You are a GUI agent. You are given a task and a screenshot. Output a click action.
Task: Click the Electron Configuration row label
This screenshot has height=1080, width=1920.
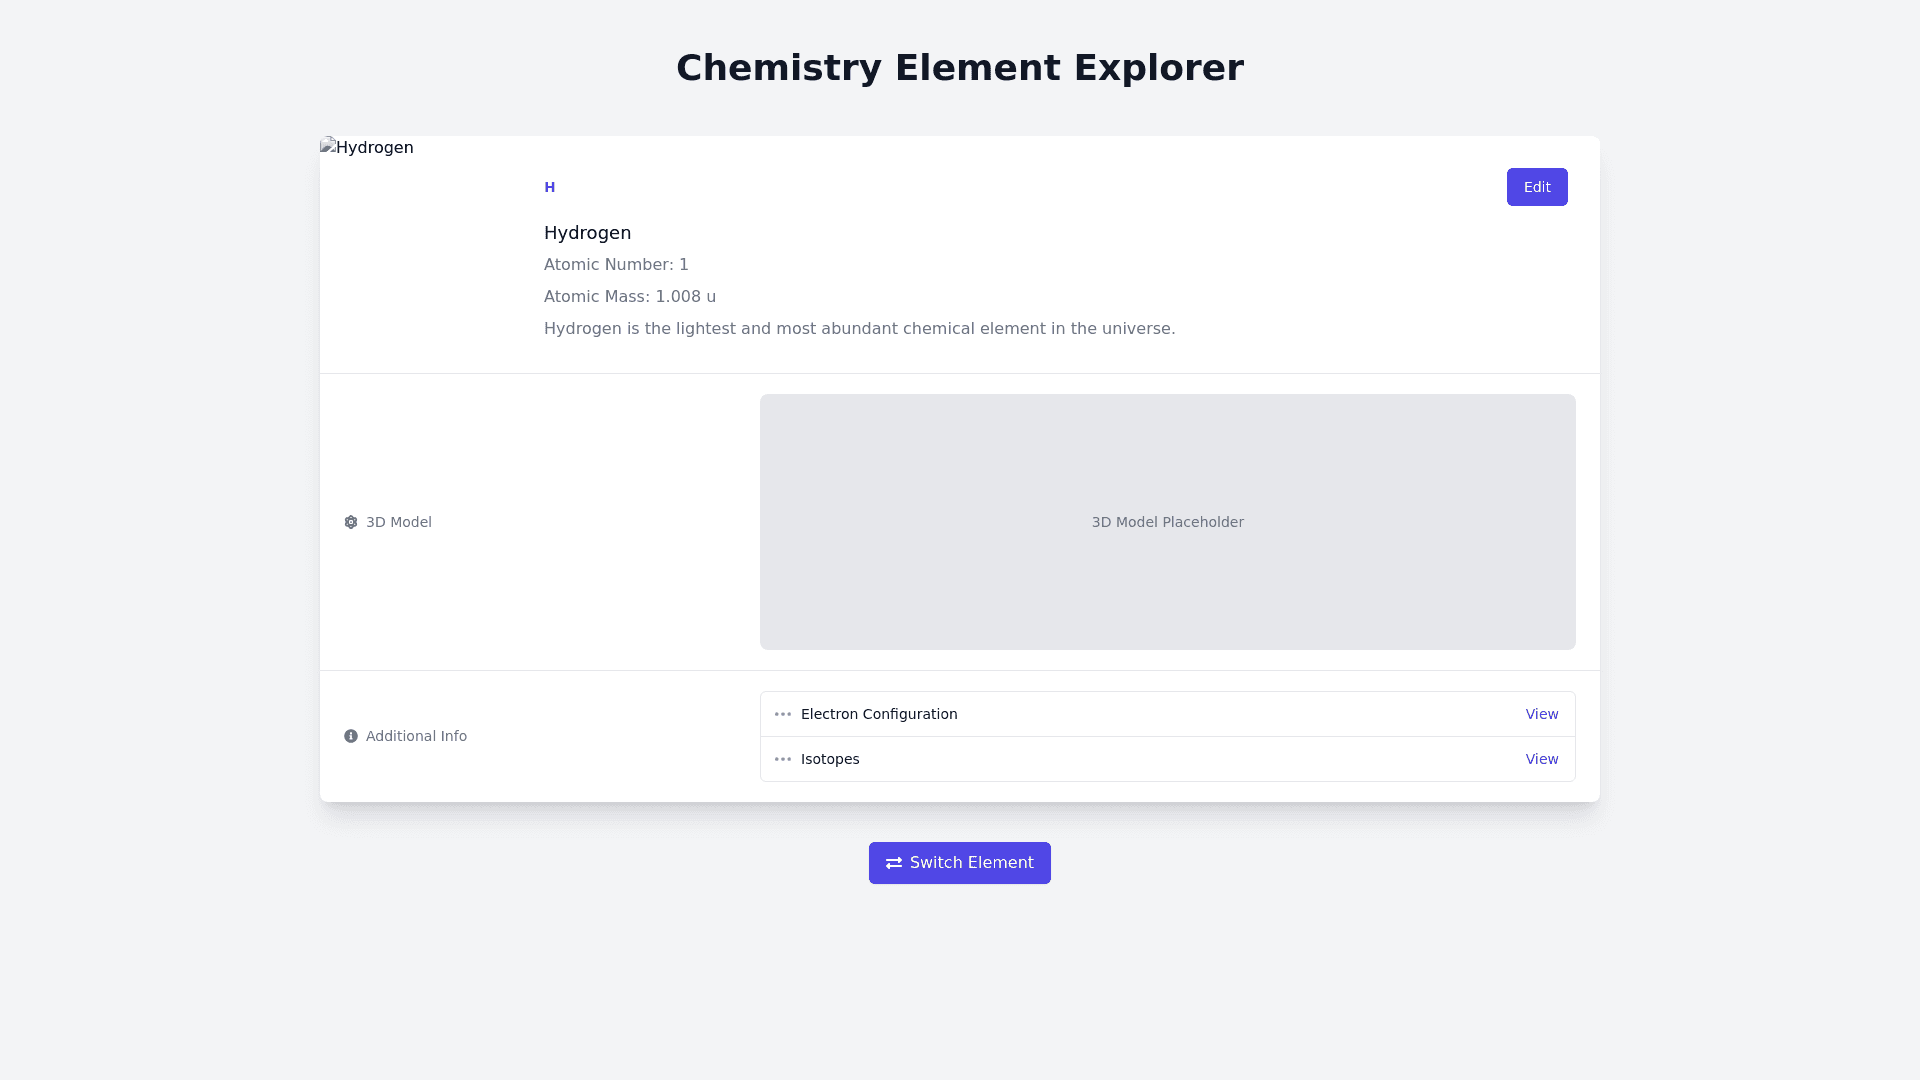879,714
